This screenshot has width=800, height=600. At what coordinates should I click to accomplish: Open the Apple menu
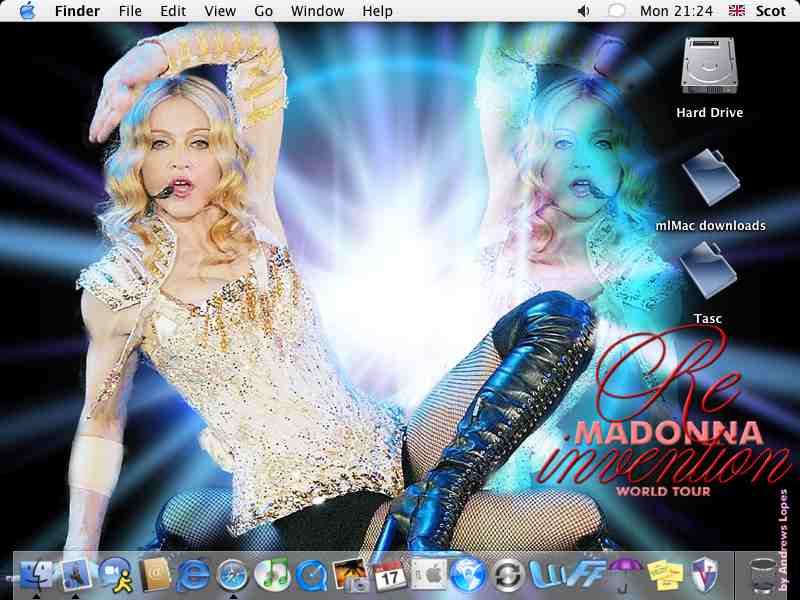[28, 11]
